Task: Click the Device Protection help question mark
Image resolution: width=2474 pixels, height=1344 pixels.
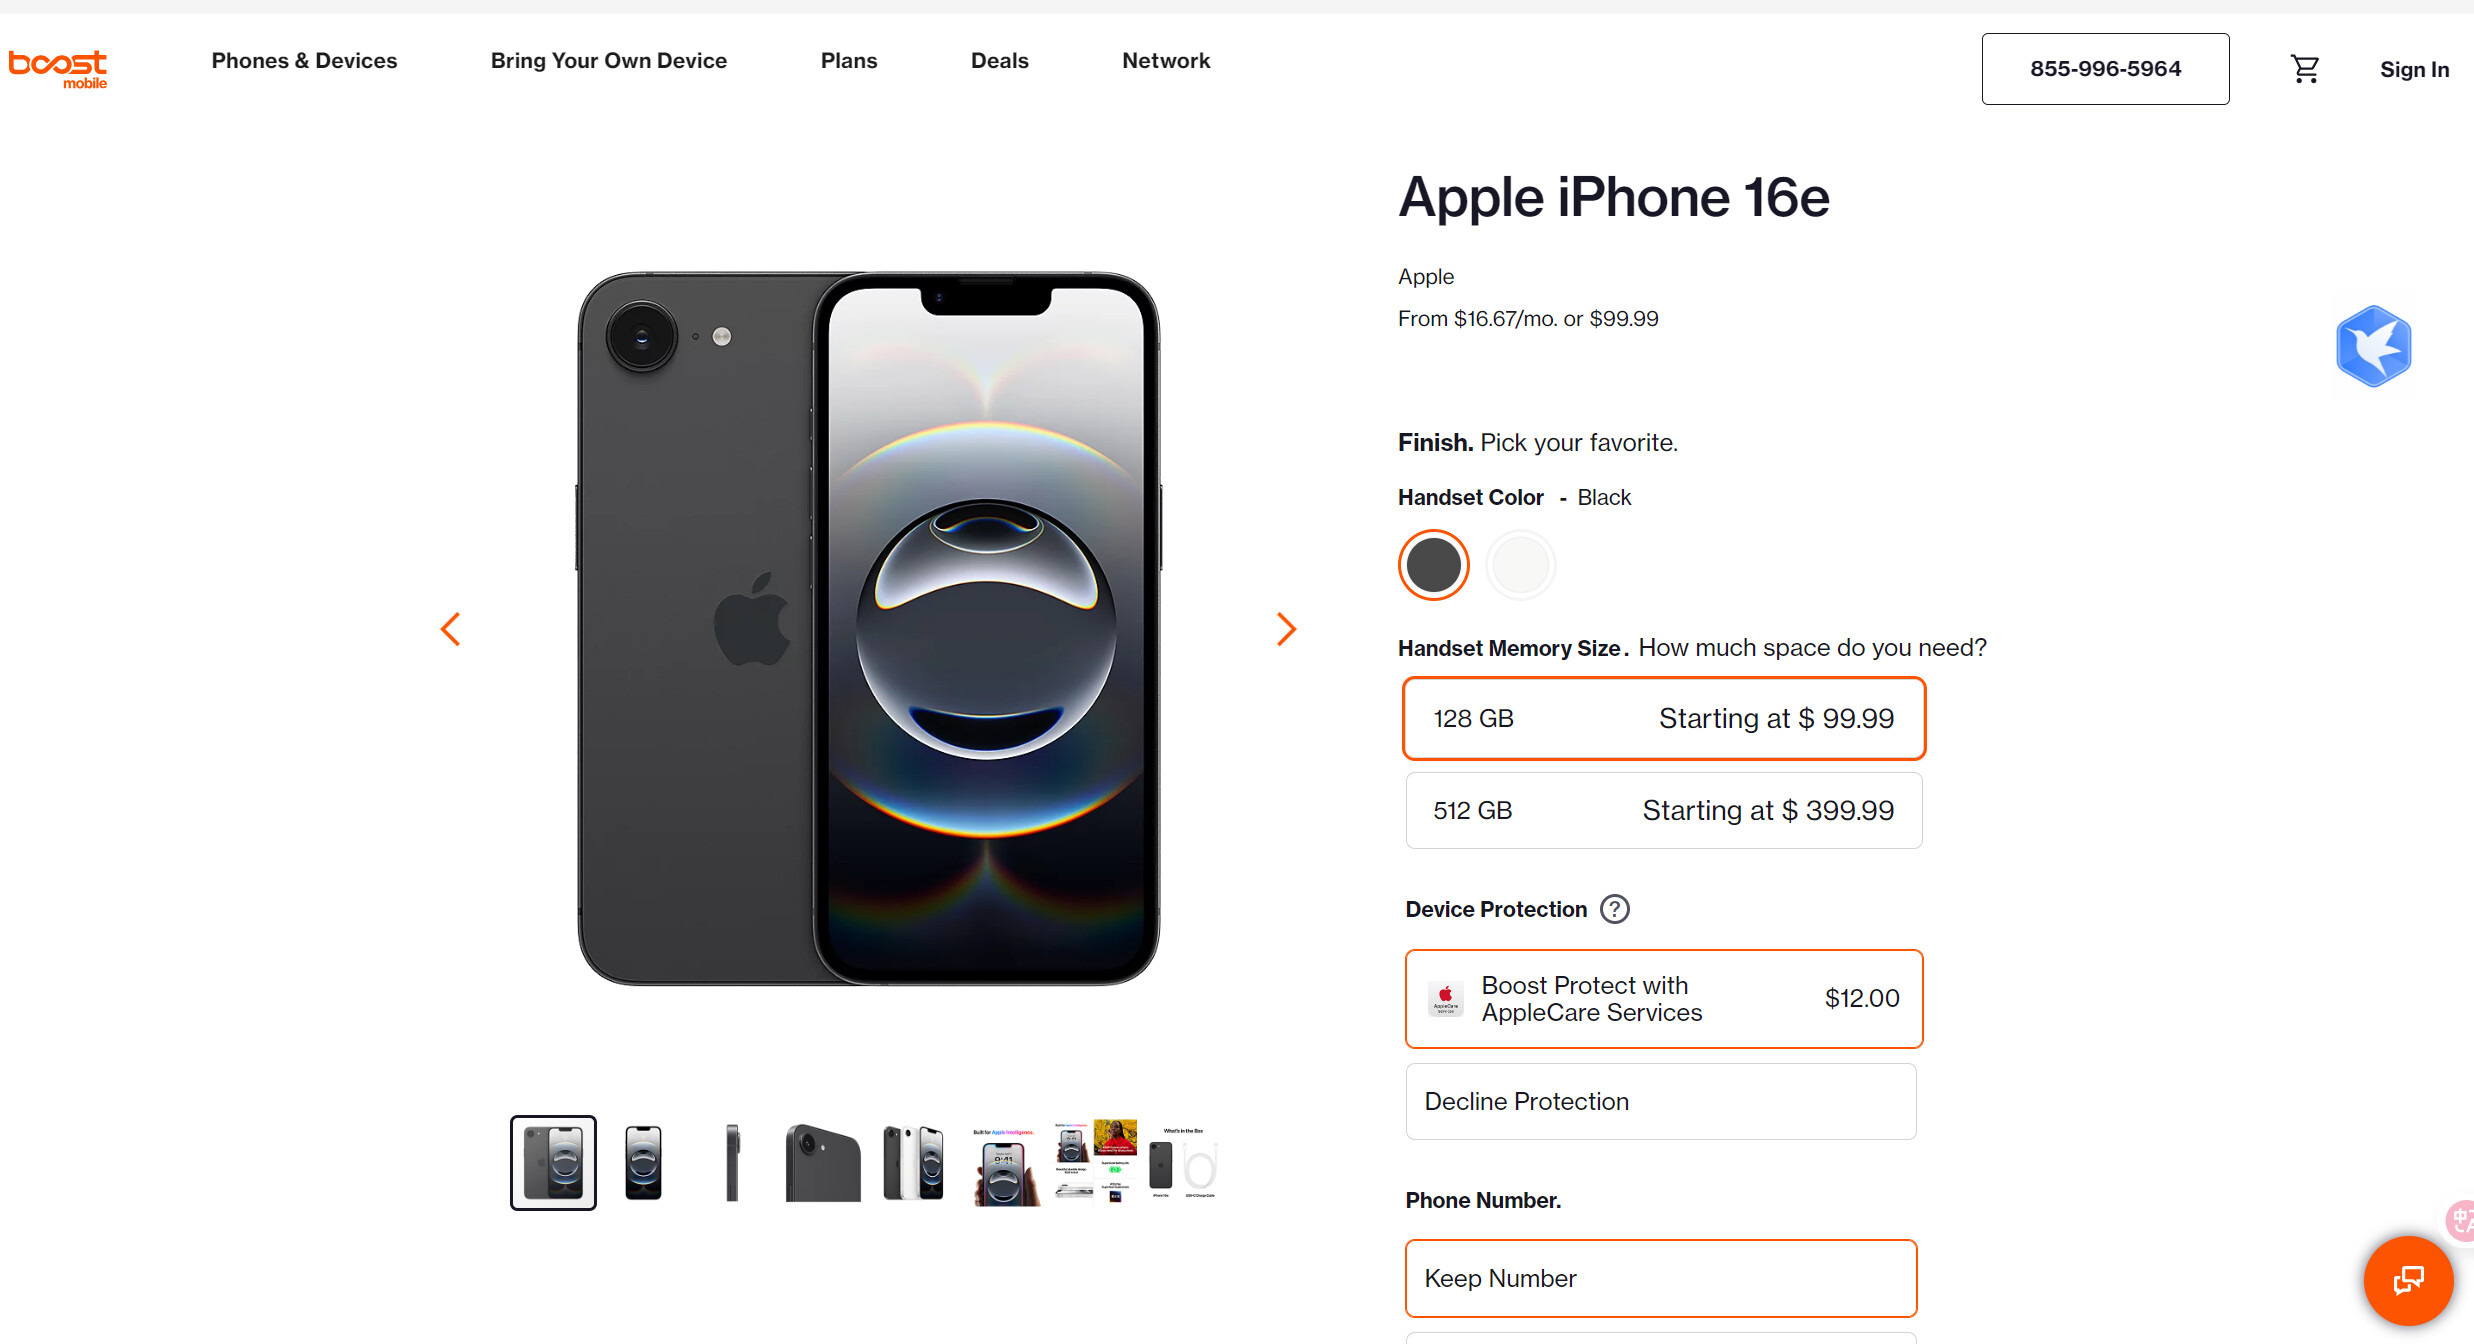Action: point(1614,909)
